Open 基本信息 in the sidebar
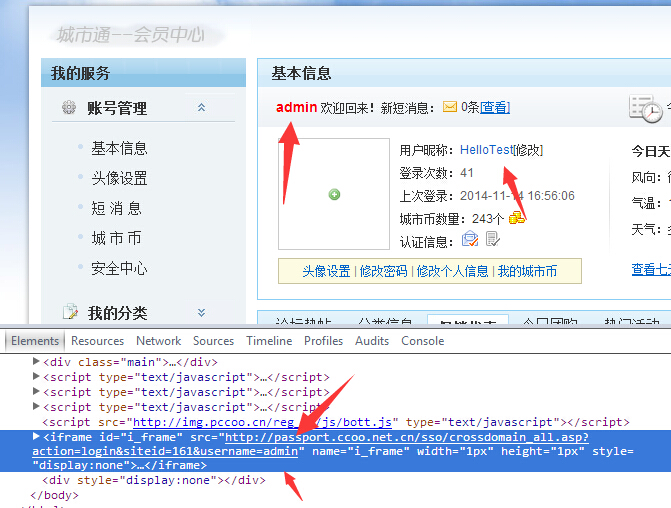Viewport: 671px width, 508px height. click(x=119, y=149)
